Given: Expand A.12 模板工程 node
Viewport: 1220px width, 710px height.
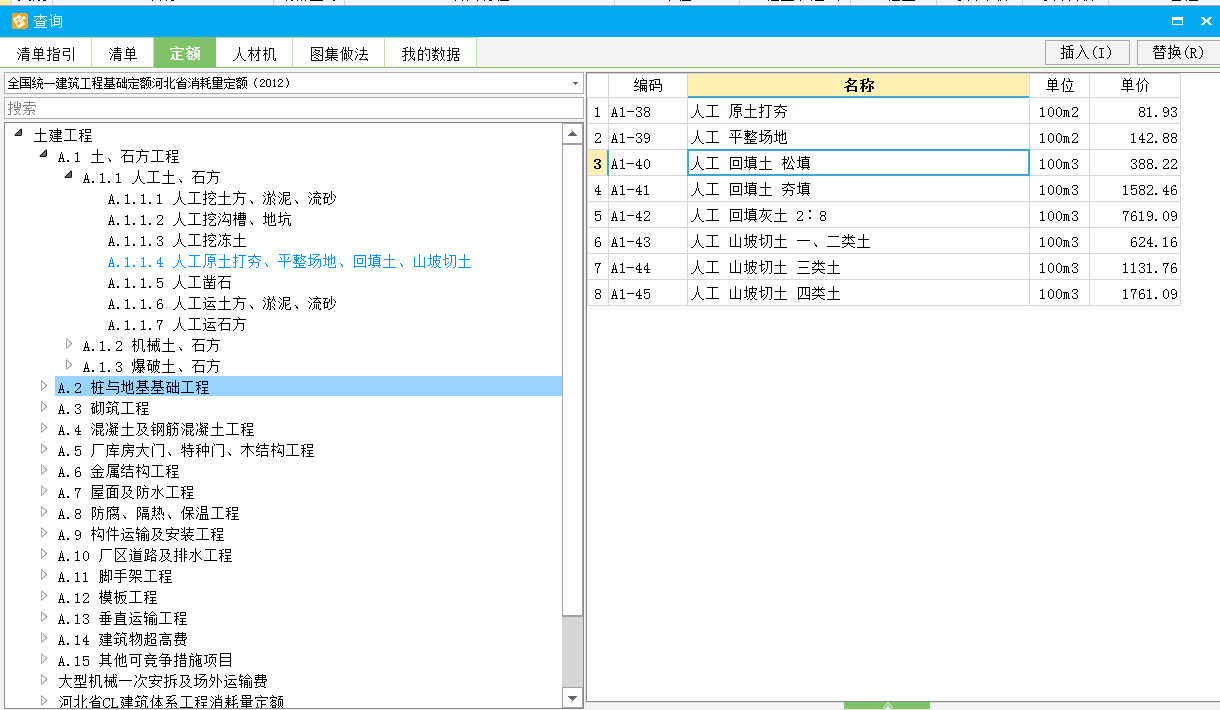Looking at the screenshot, I should tap(43, 596).
